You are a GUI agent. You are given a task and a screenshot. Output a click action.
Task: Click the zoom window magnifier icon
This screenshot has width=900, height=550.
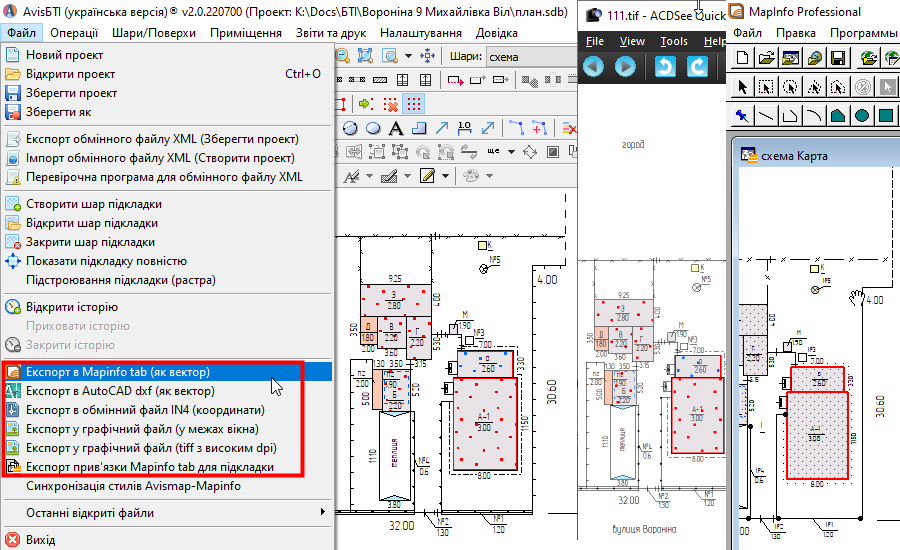[x=390, y=56]
